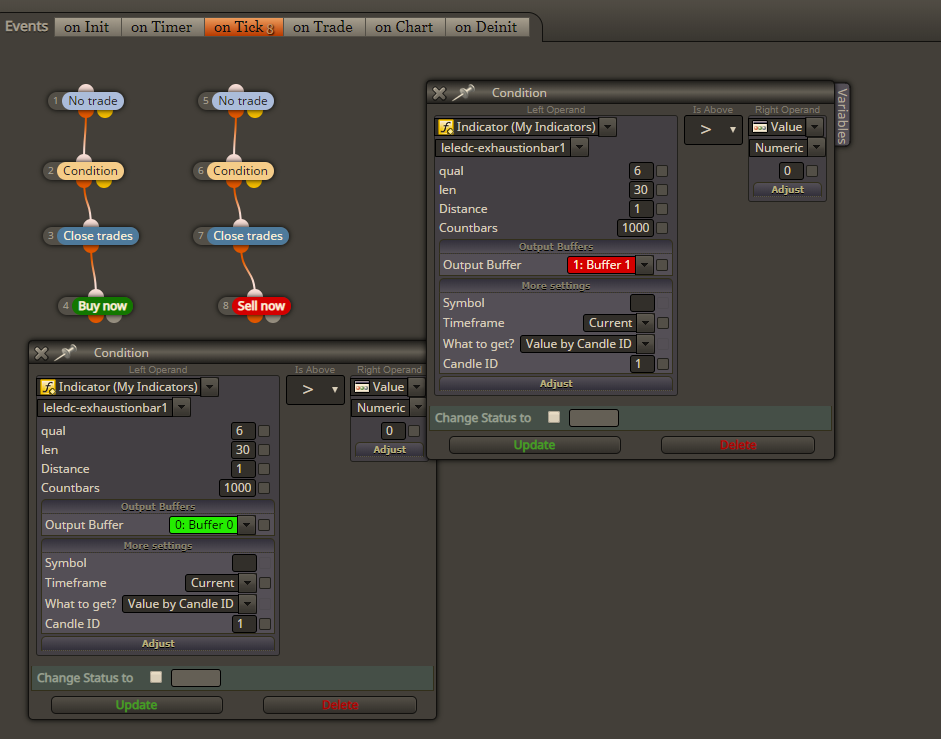Select the green Buy now block
This screenshot has width=941, height=739.
(102, 306)
